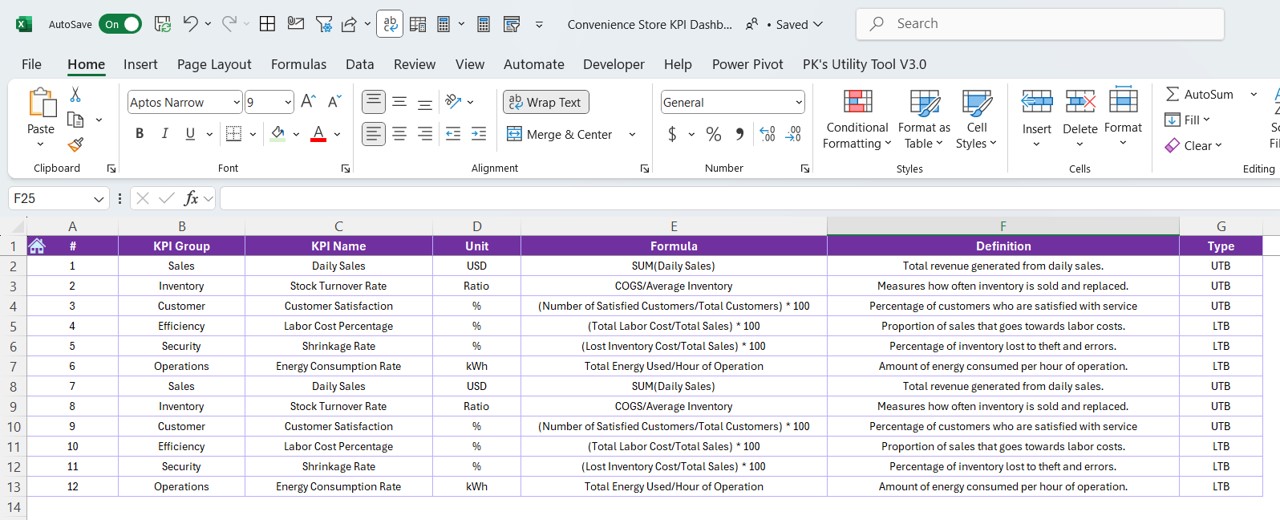Toggle the quick access abc wrap icon
This screenshot has width=1280, height=520.
click(x=390, y=24)
